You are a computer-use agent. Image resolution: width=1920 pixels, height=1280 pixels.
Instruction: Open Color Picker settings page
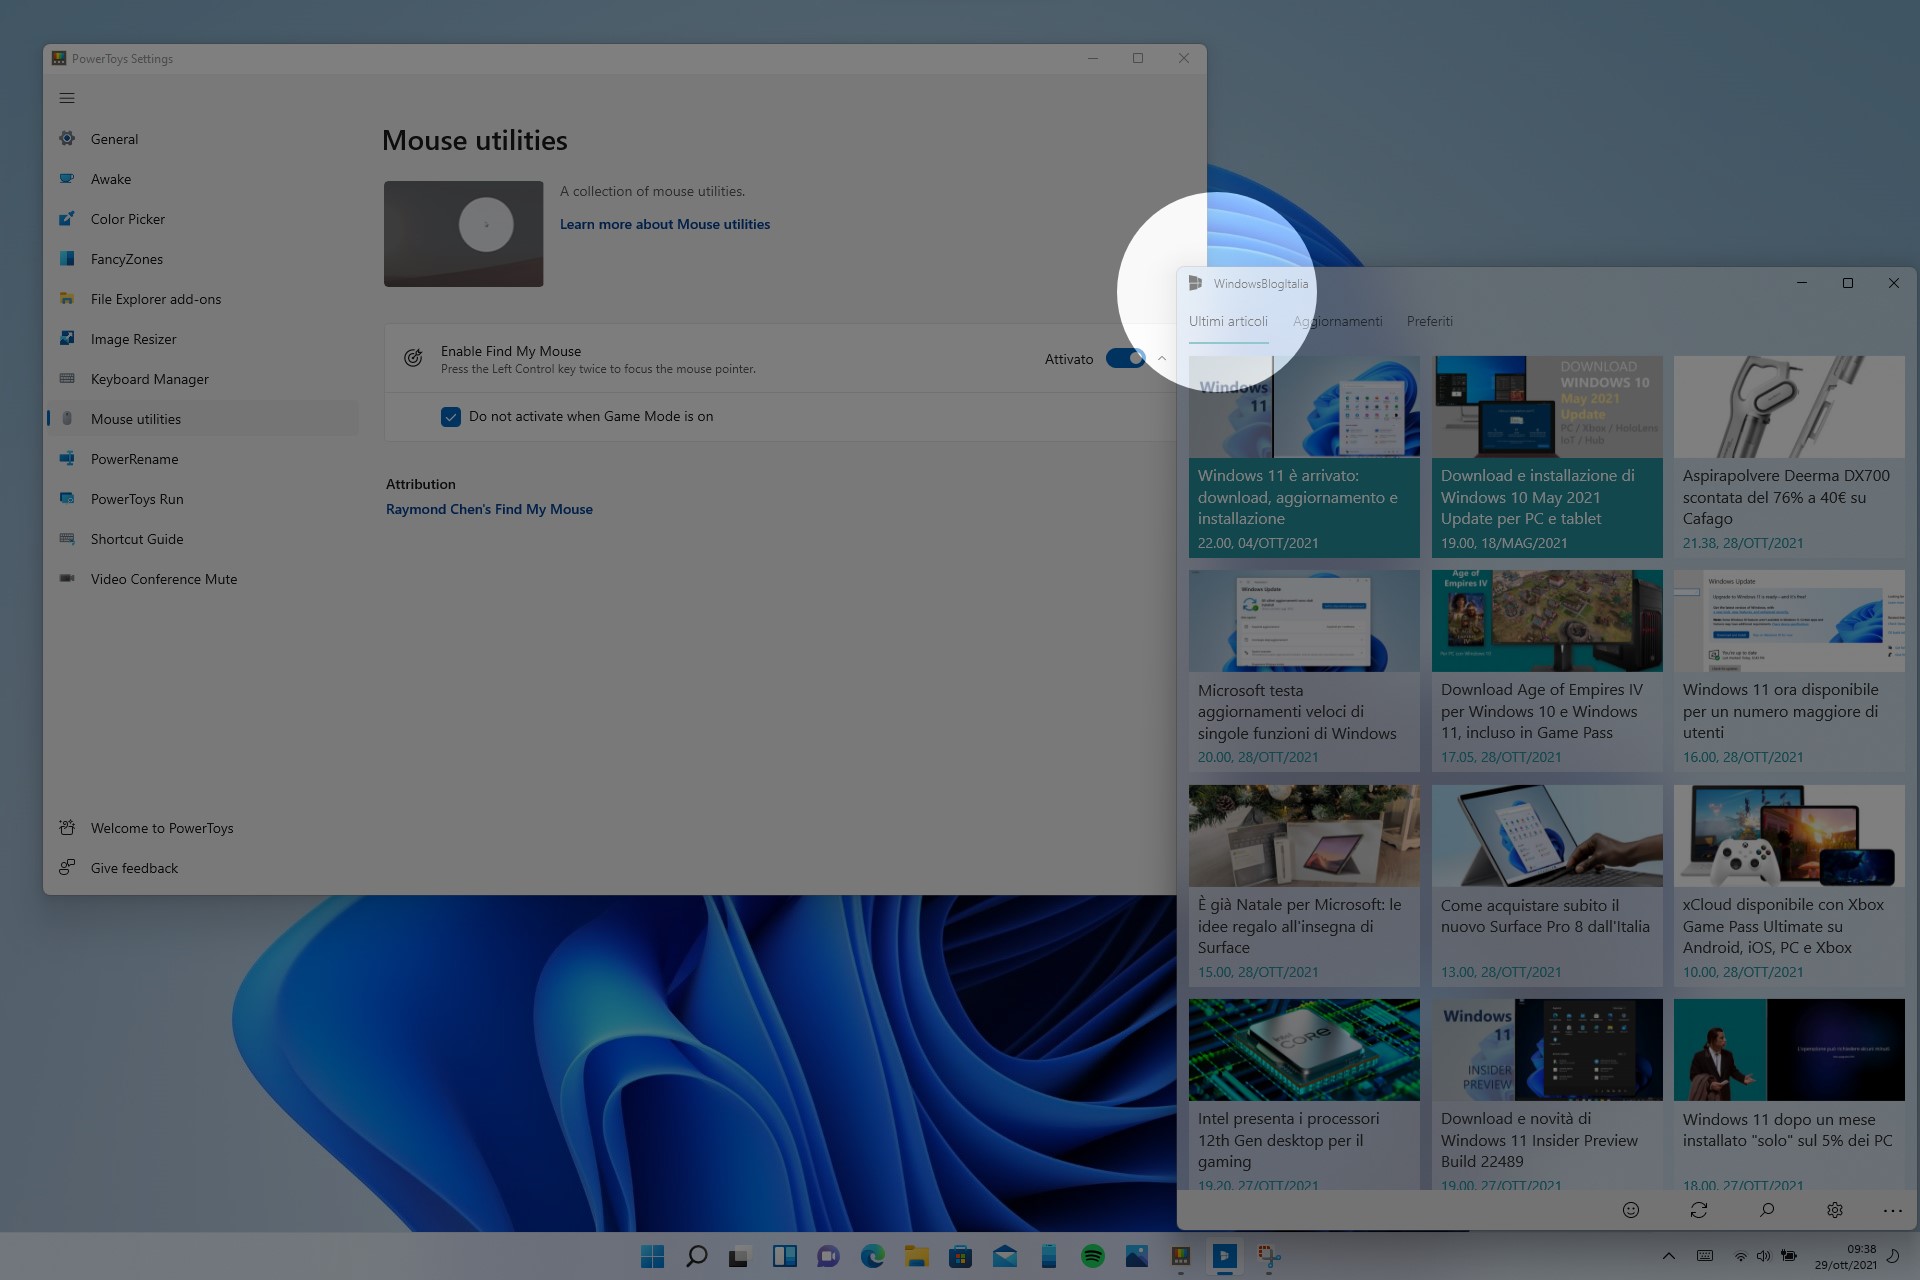[x=202, y=219]
